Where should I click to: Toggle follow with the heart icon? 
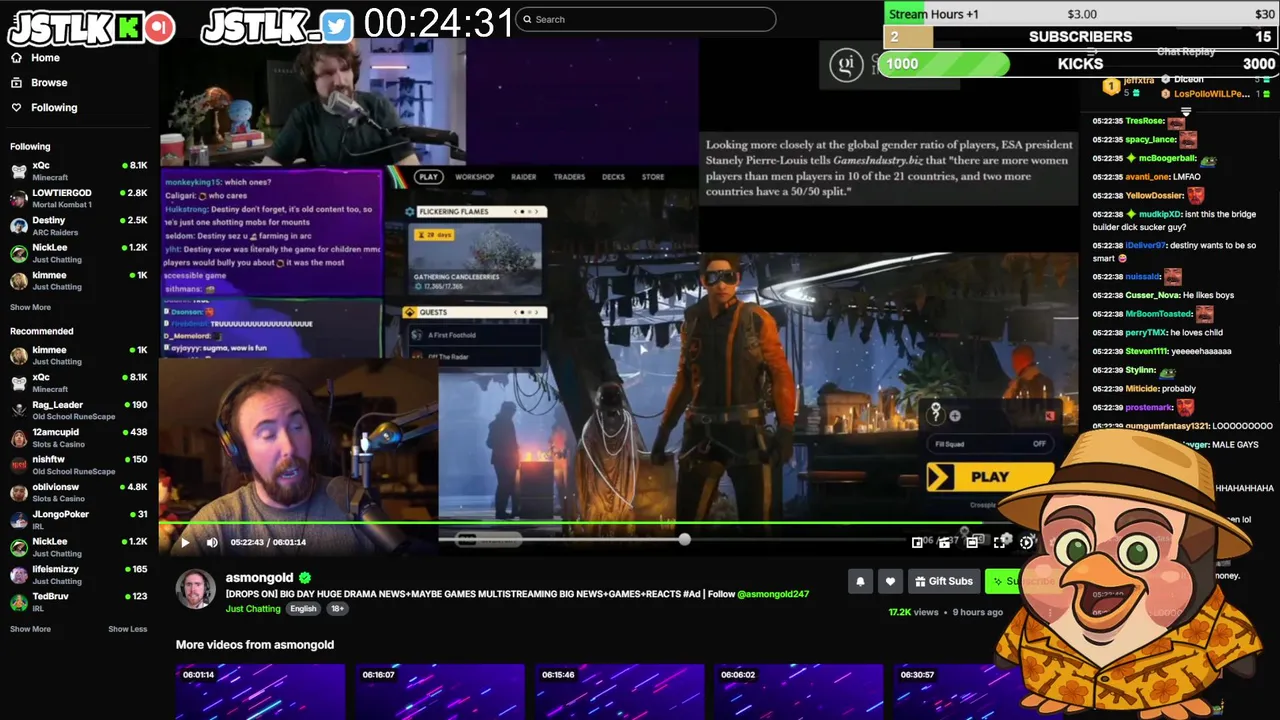[890, 581]
